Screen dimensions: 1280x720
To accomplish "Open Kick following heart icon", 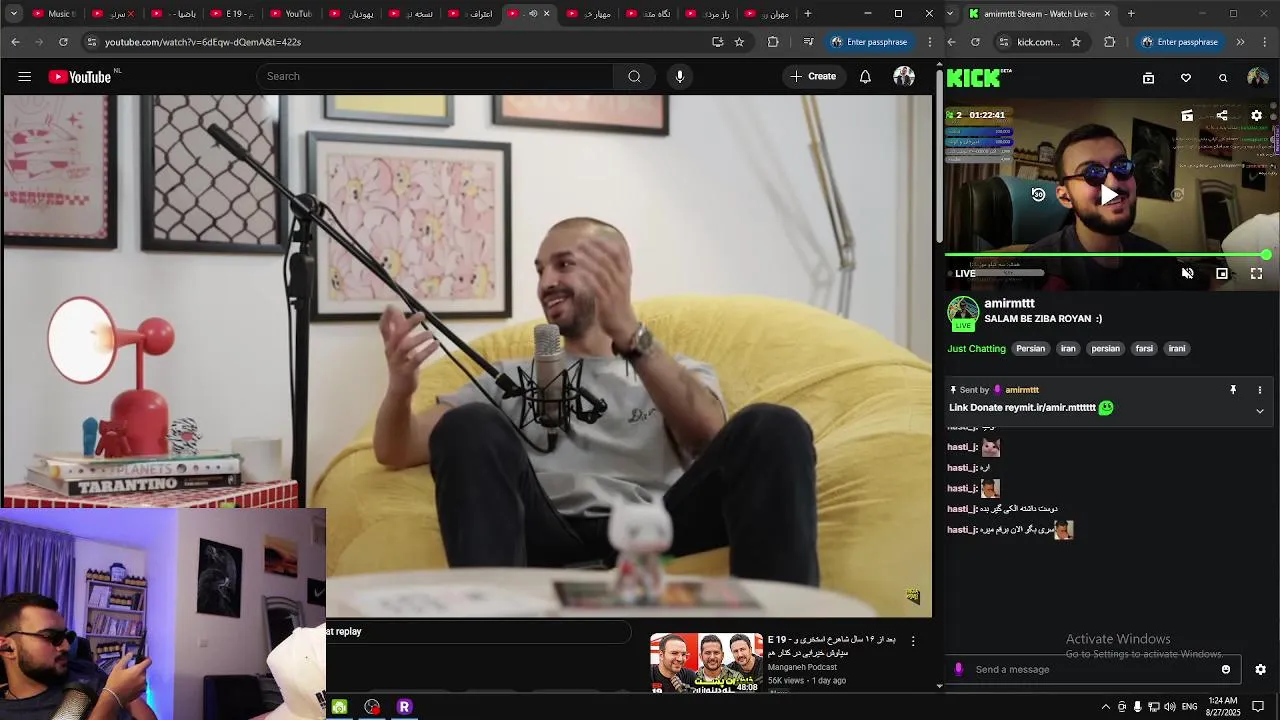I will click(x=1186, y=78).
